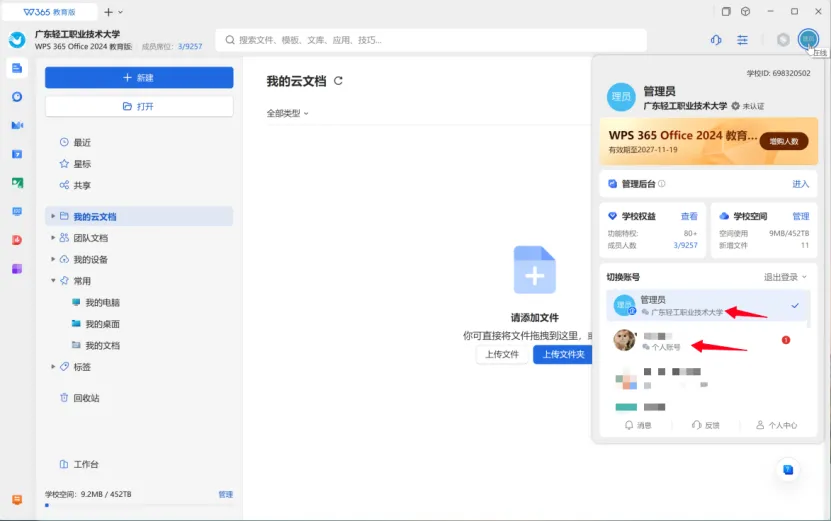This screenshot has width=831, height=521.
Task: Open the tab list dropdown arrow next to plus
Action: coord(121,12)
